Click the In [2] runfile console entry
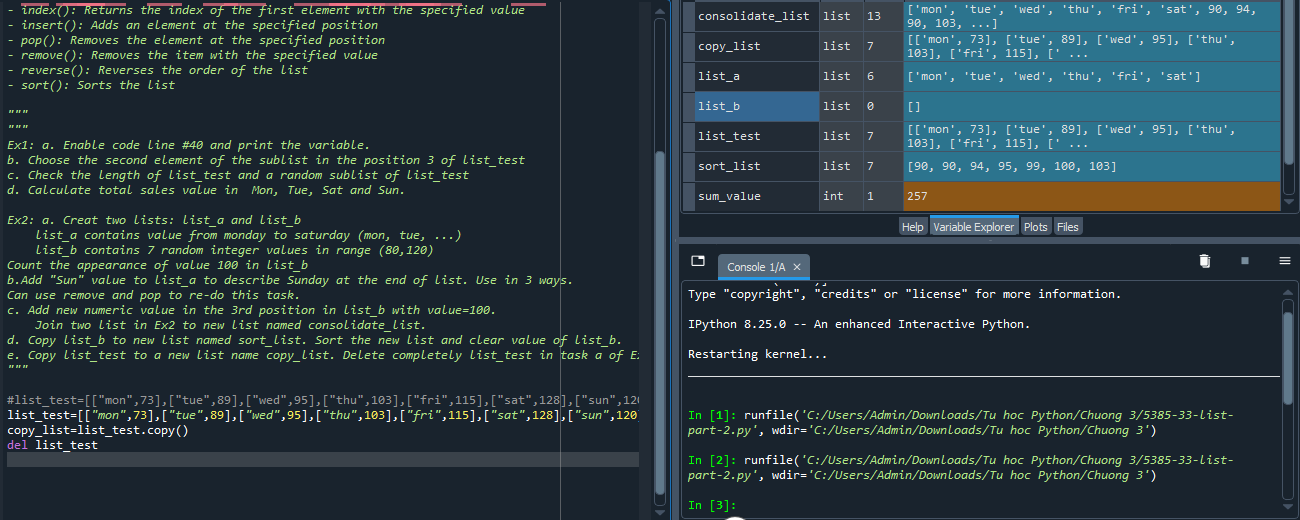This screenshot has width=1300, height=520. coord(961,468)
